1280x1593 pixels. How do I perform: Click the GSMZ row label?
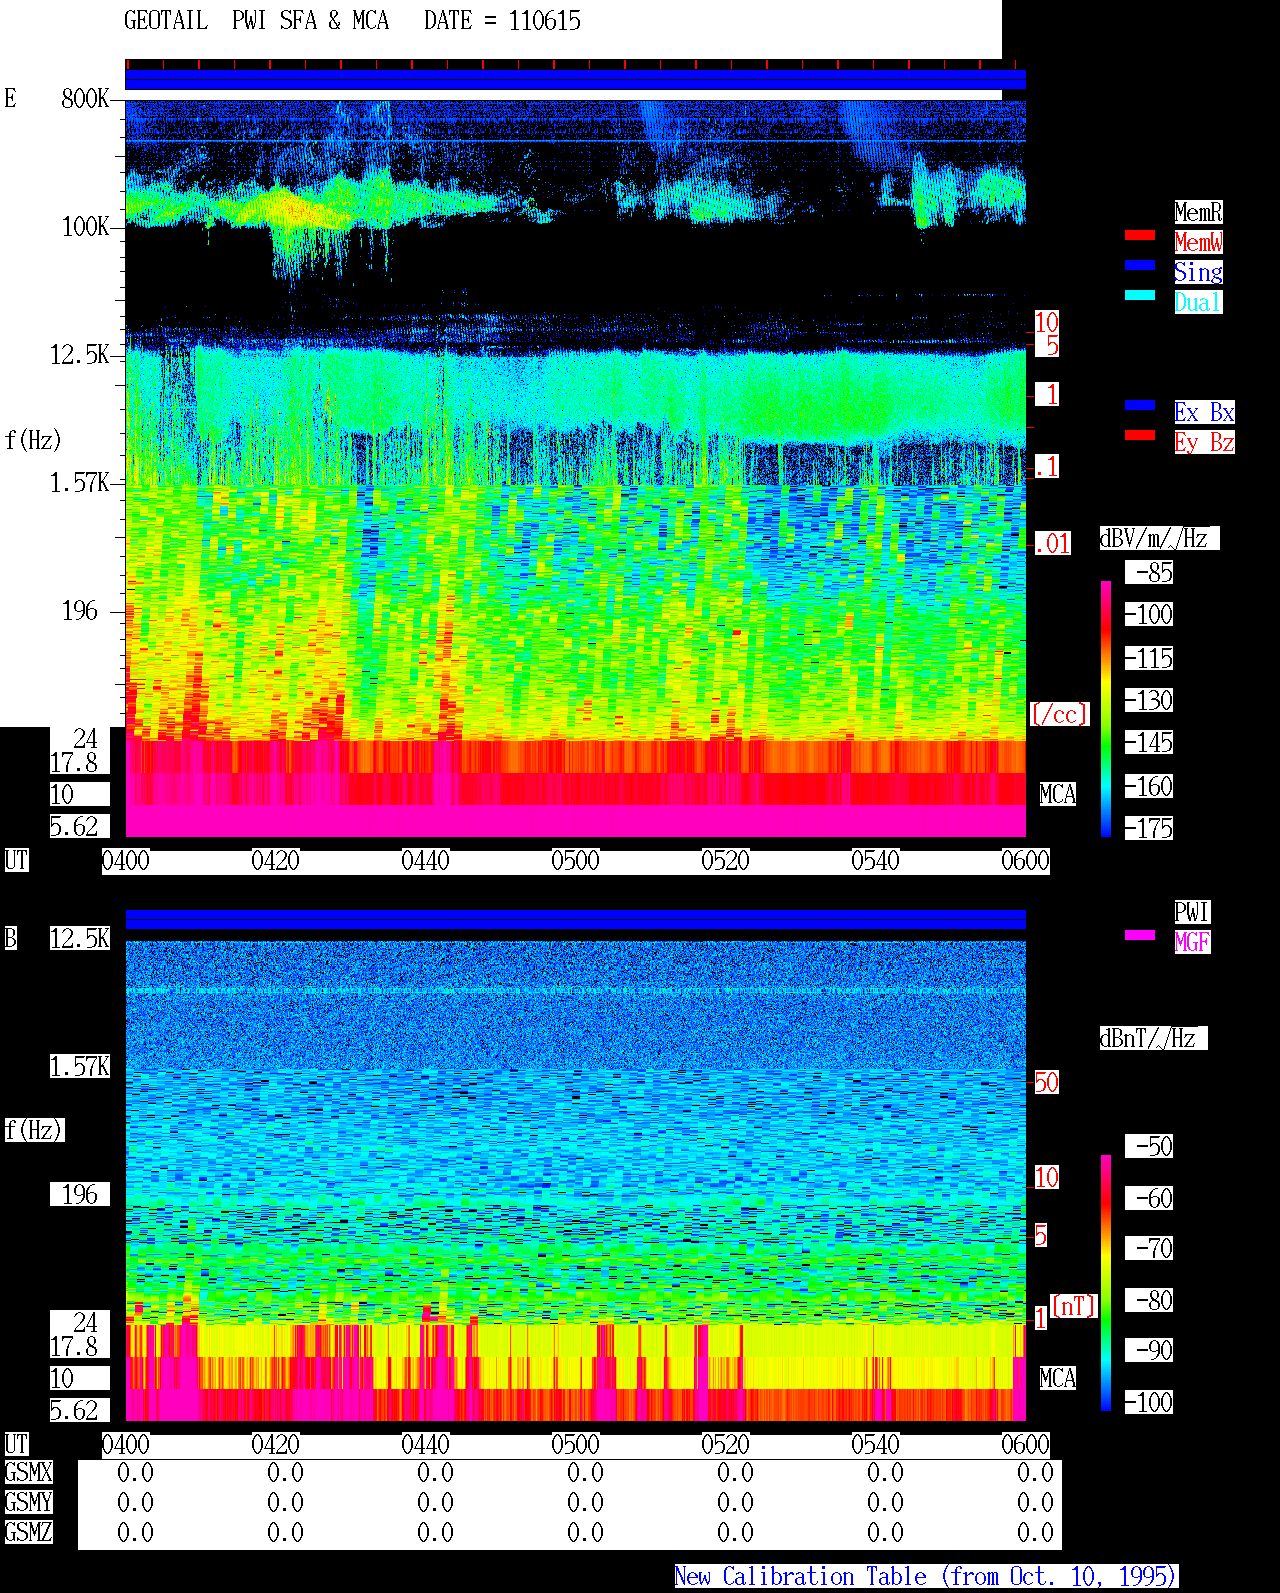pyautogui.click(x=28, y=1532)
